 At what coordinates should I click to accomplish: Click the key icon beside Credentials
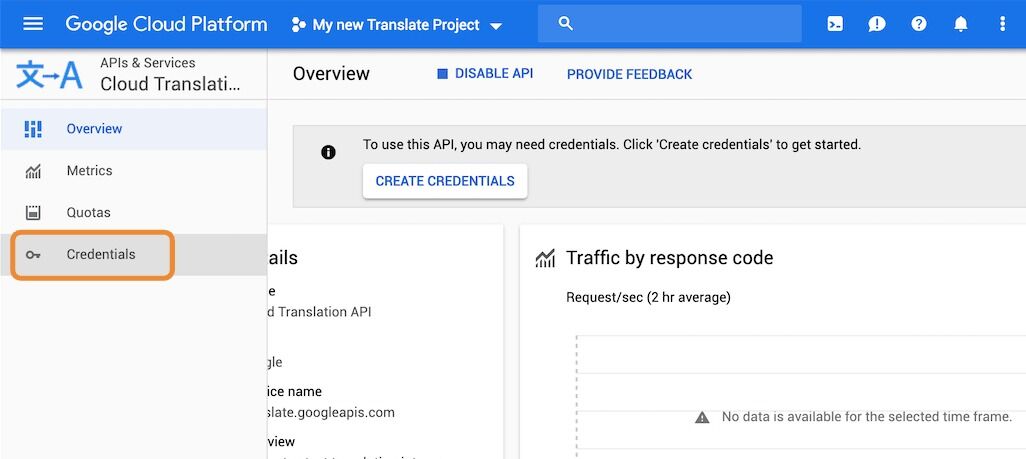pos(33,255)
